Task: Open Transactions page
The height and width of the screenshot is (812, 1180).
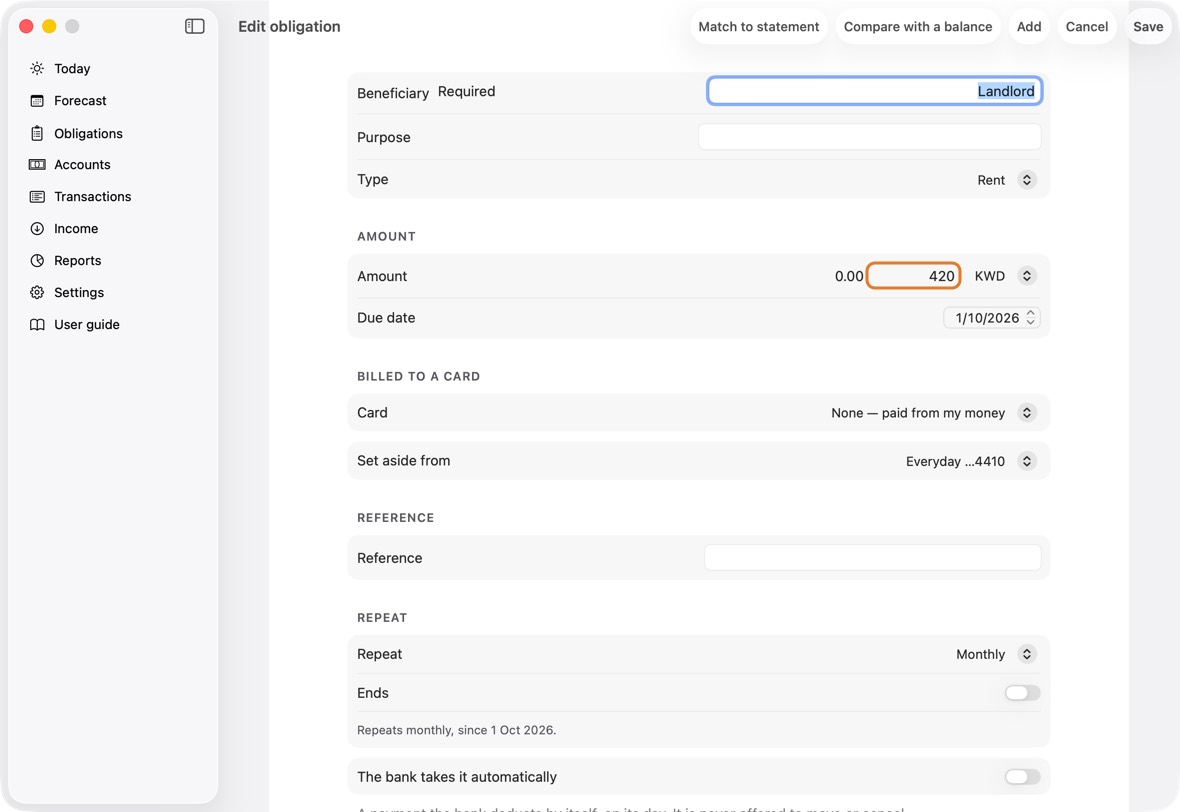Action: (93, 196)
